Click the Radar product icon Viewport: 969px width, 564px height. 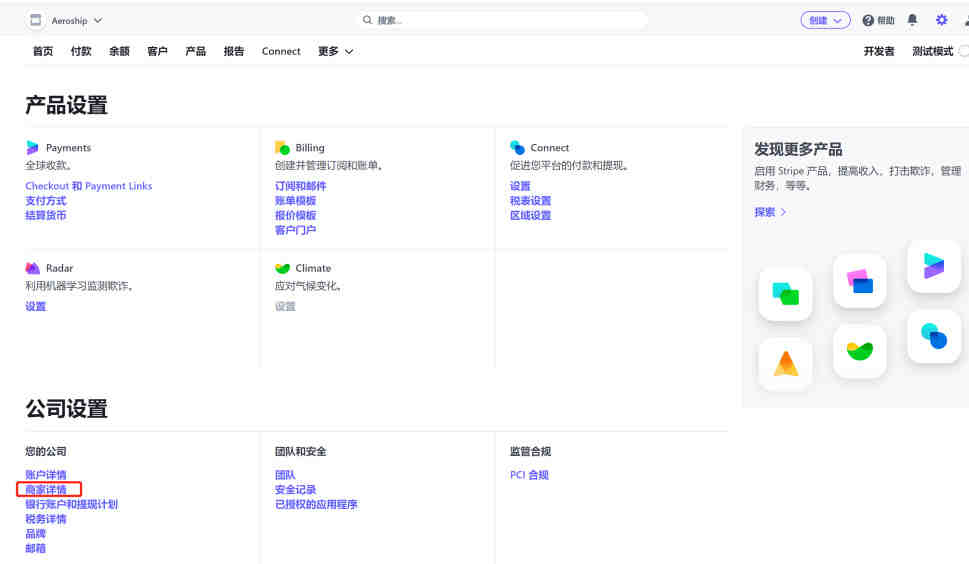32,268
